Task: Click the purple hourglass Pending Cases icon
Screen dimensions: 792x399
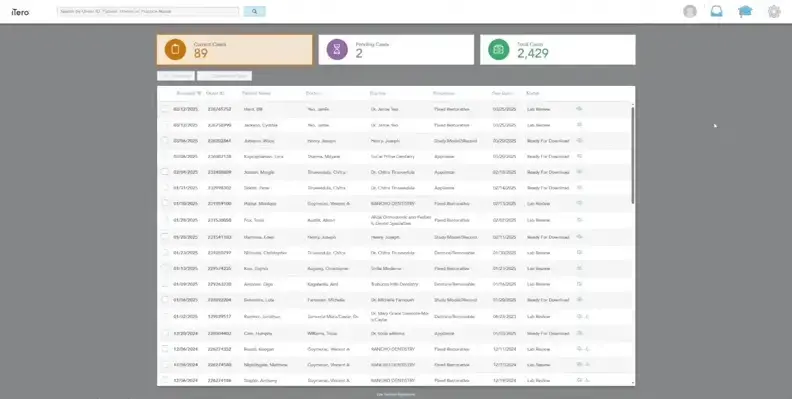Action: [x=337, y=49]
